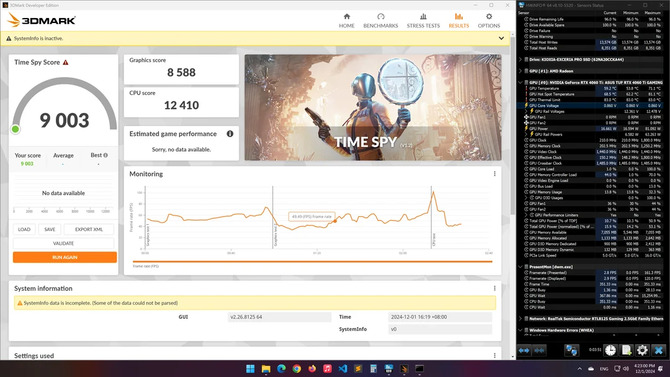
Task: Click the Time Spy banner image
Action: coord(373,107)
